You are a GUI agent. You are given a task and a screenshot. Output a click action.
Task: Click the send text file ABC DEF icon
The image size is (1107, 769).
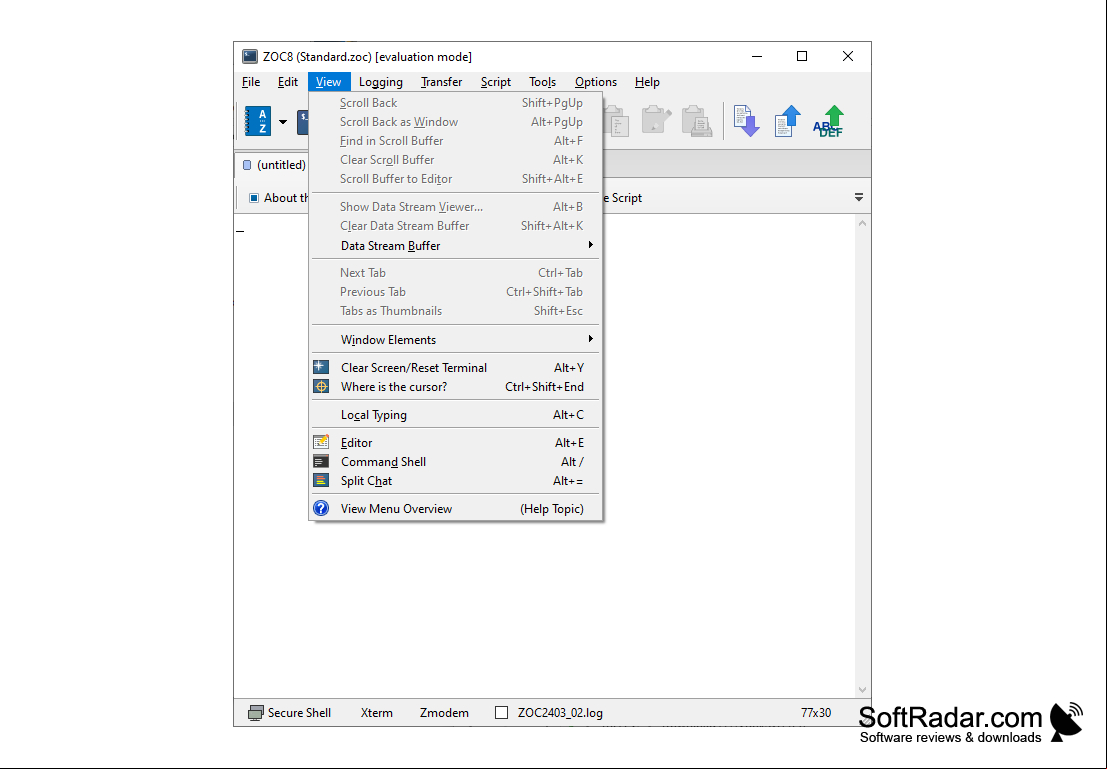click(829, 121)
